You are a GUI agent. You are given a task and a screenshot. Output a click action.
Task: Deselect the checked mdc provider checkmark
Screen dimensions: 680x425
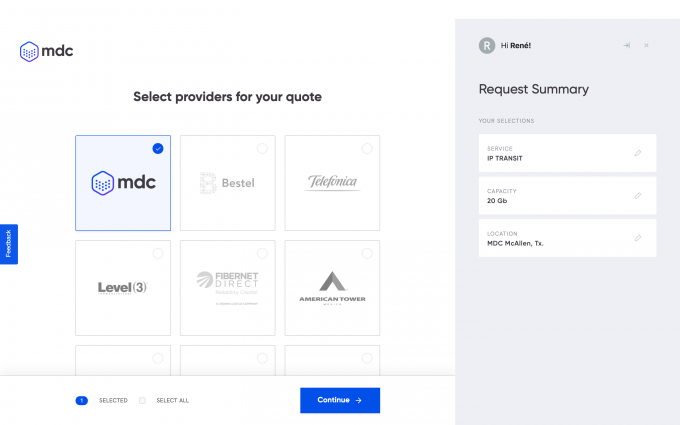(158, 149)
